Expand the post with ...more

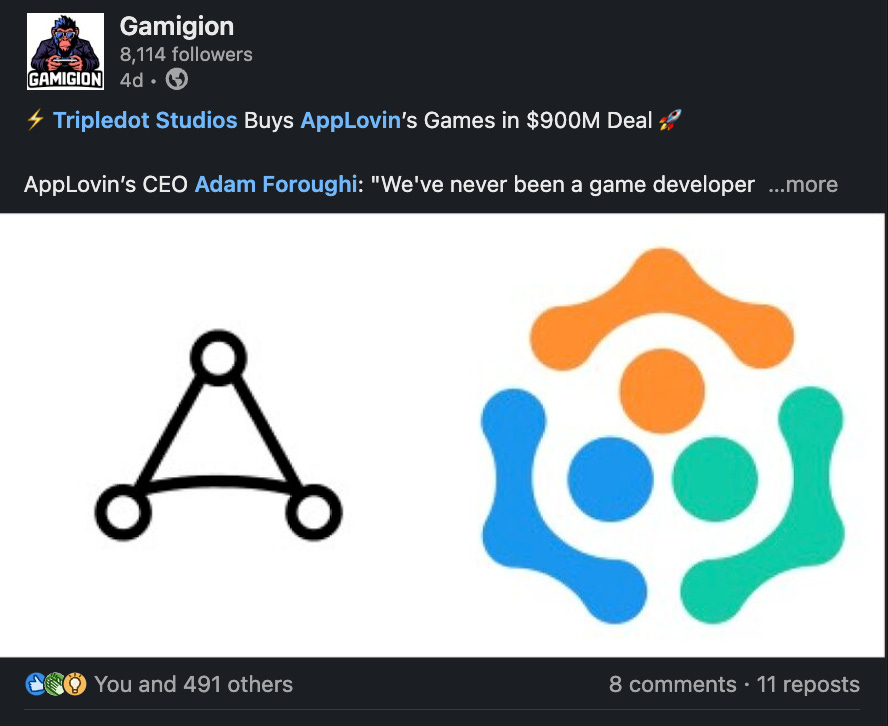coord(802,185)
